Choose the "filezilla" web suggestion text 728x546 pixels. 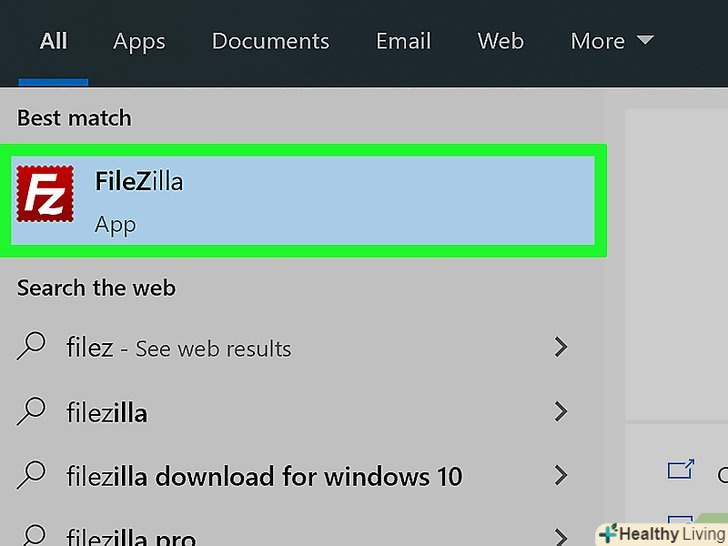click(107, 412)
